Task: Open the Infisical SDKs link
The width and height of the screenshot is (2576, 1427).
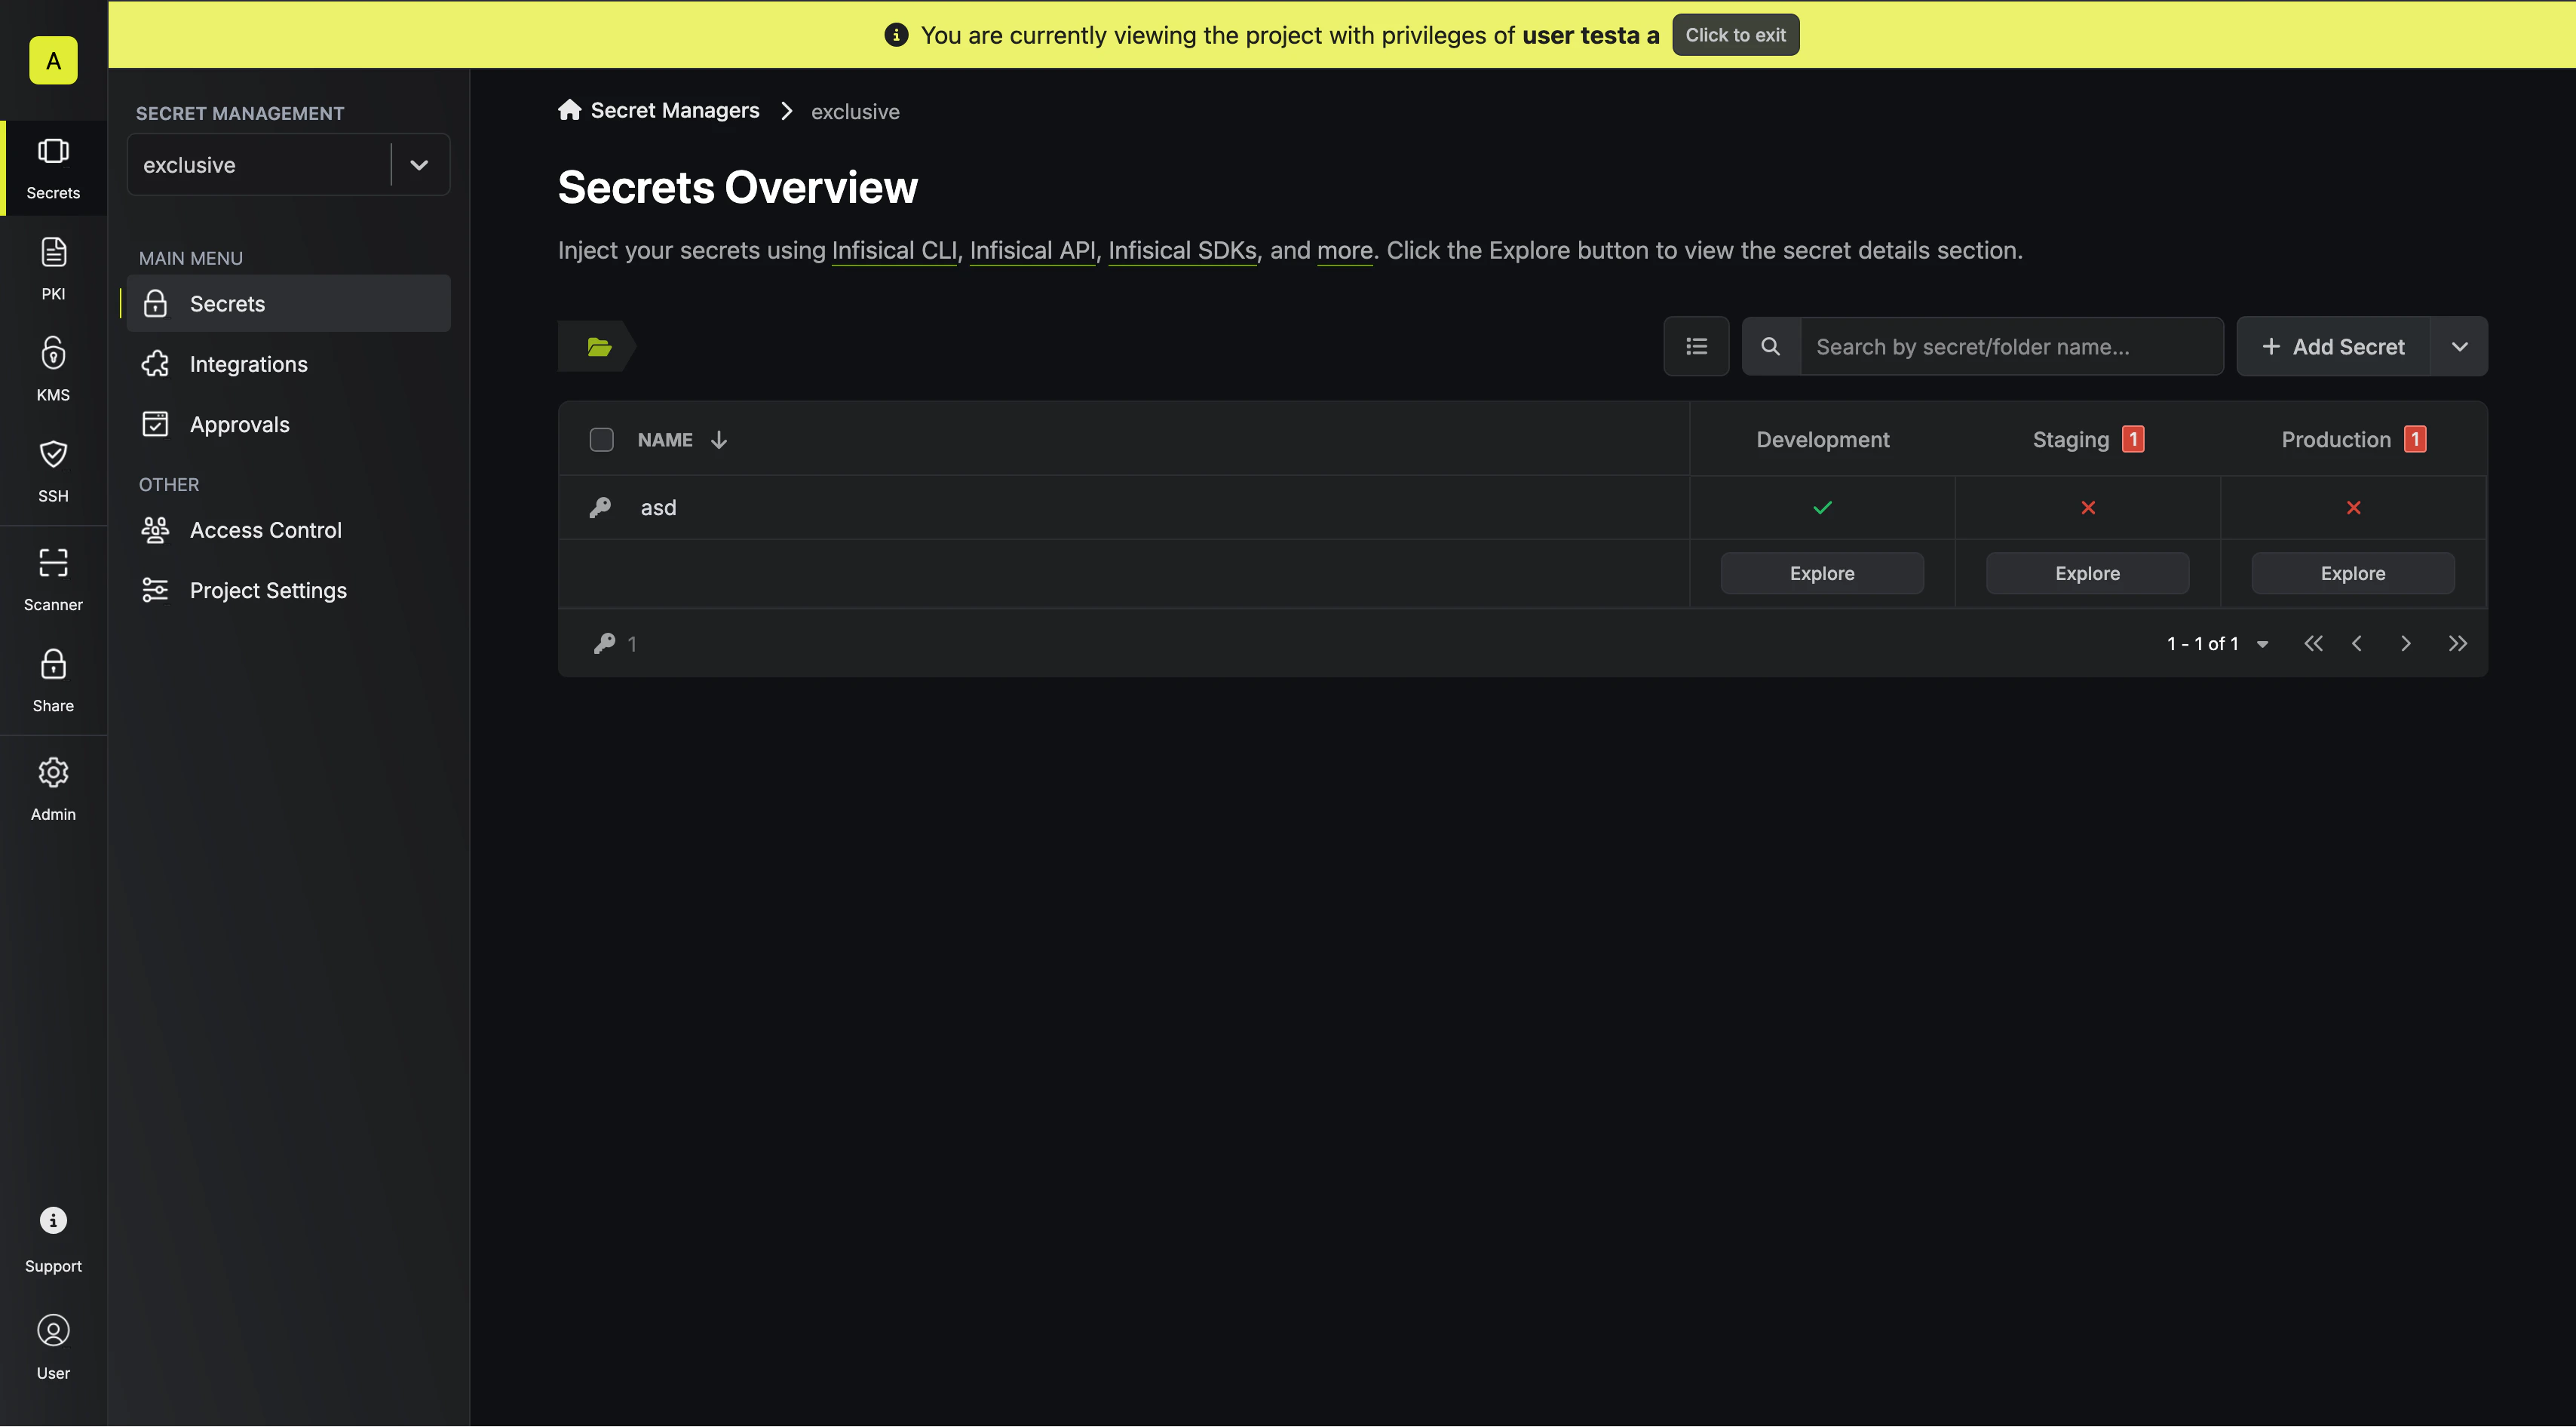Action: (1182, 251)
